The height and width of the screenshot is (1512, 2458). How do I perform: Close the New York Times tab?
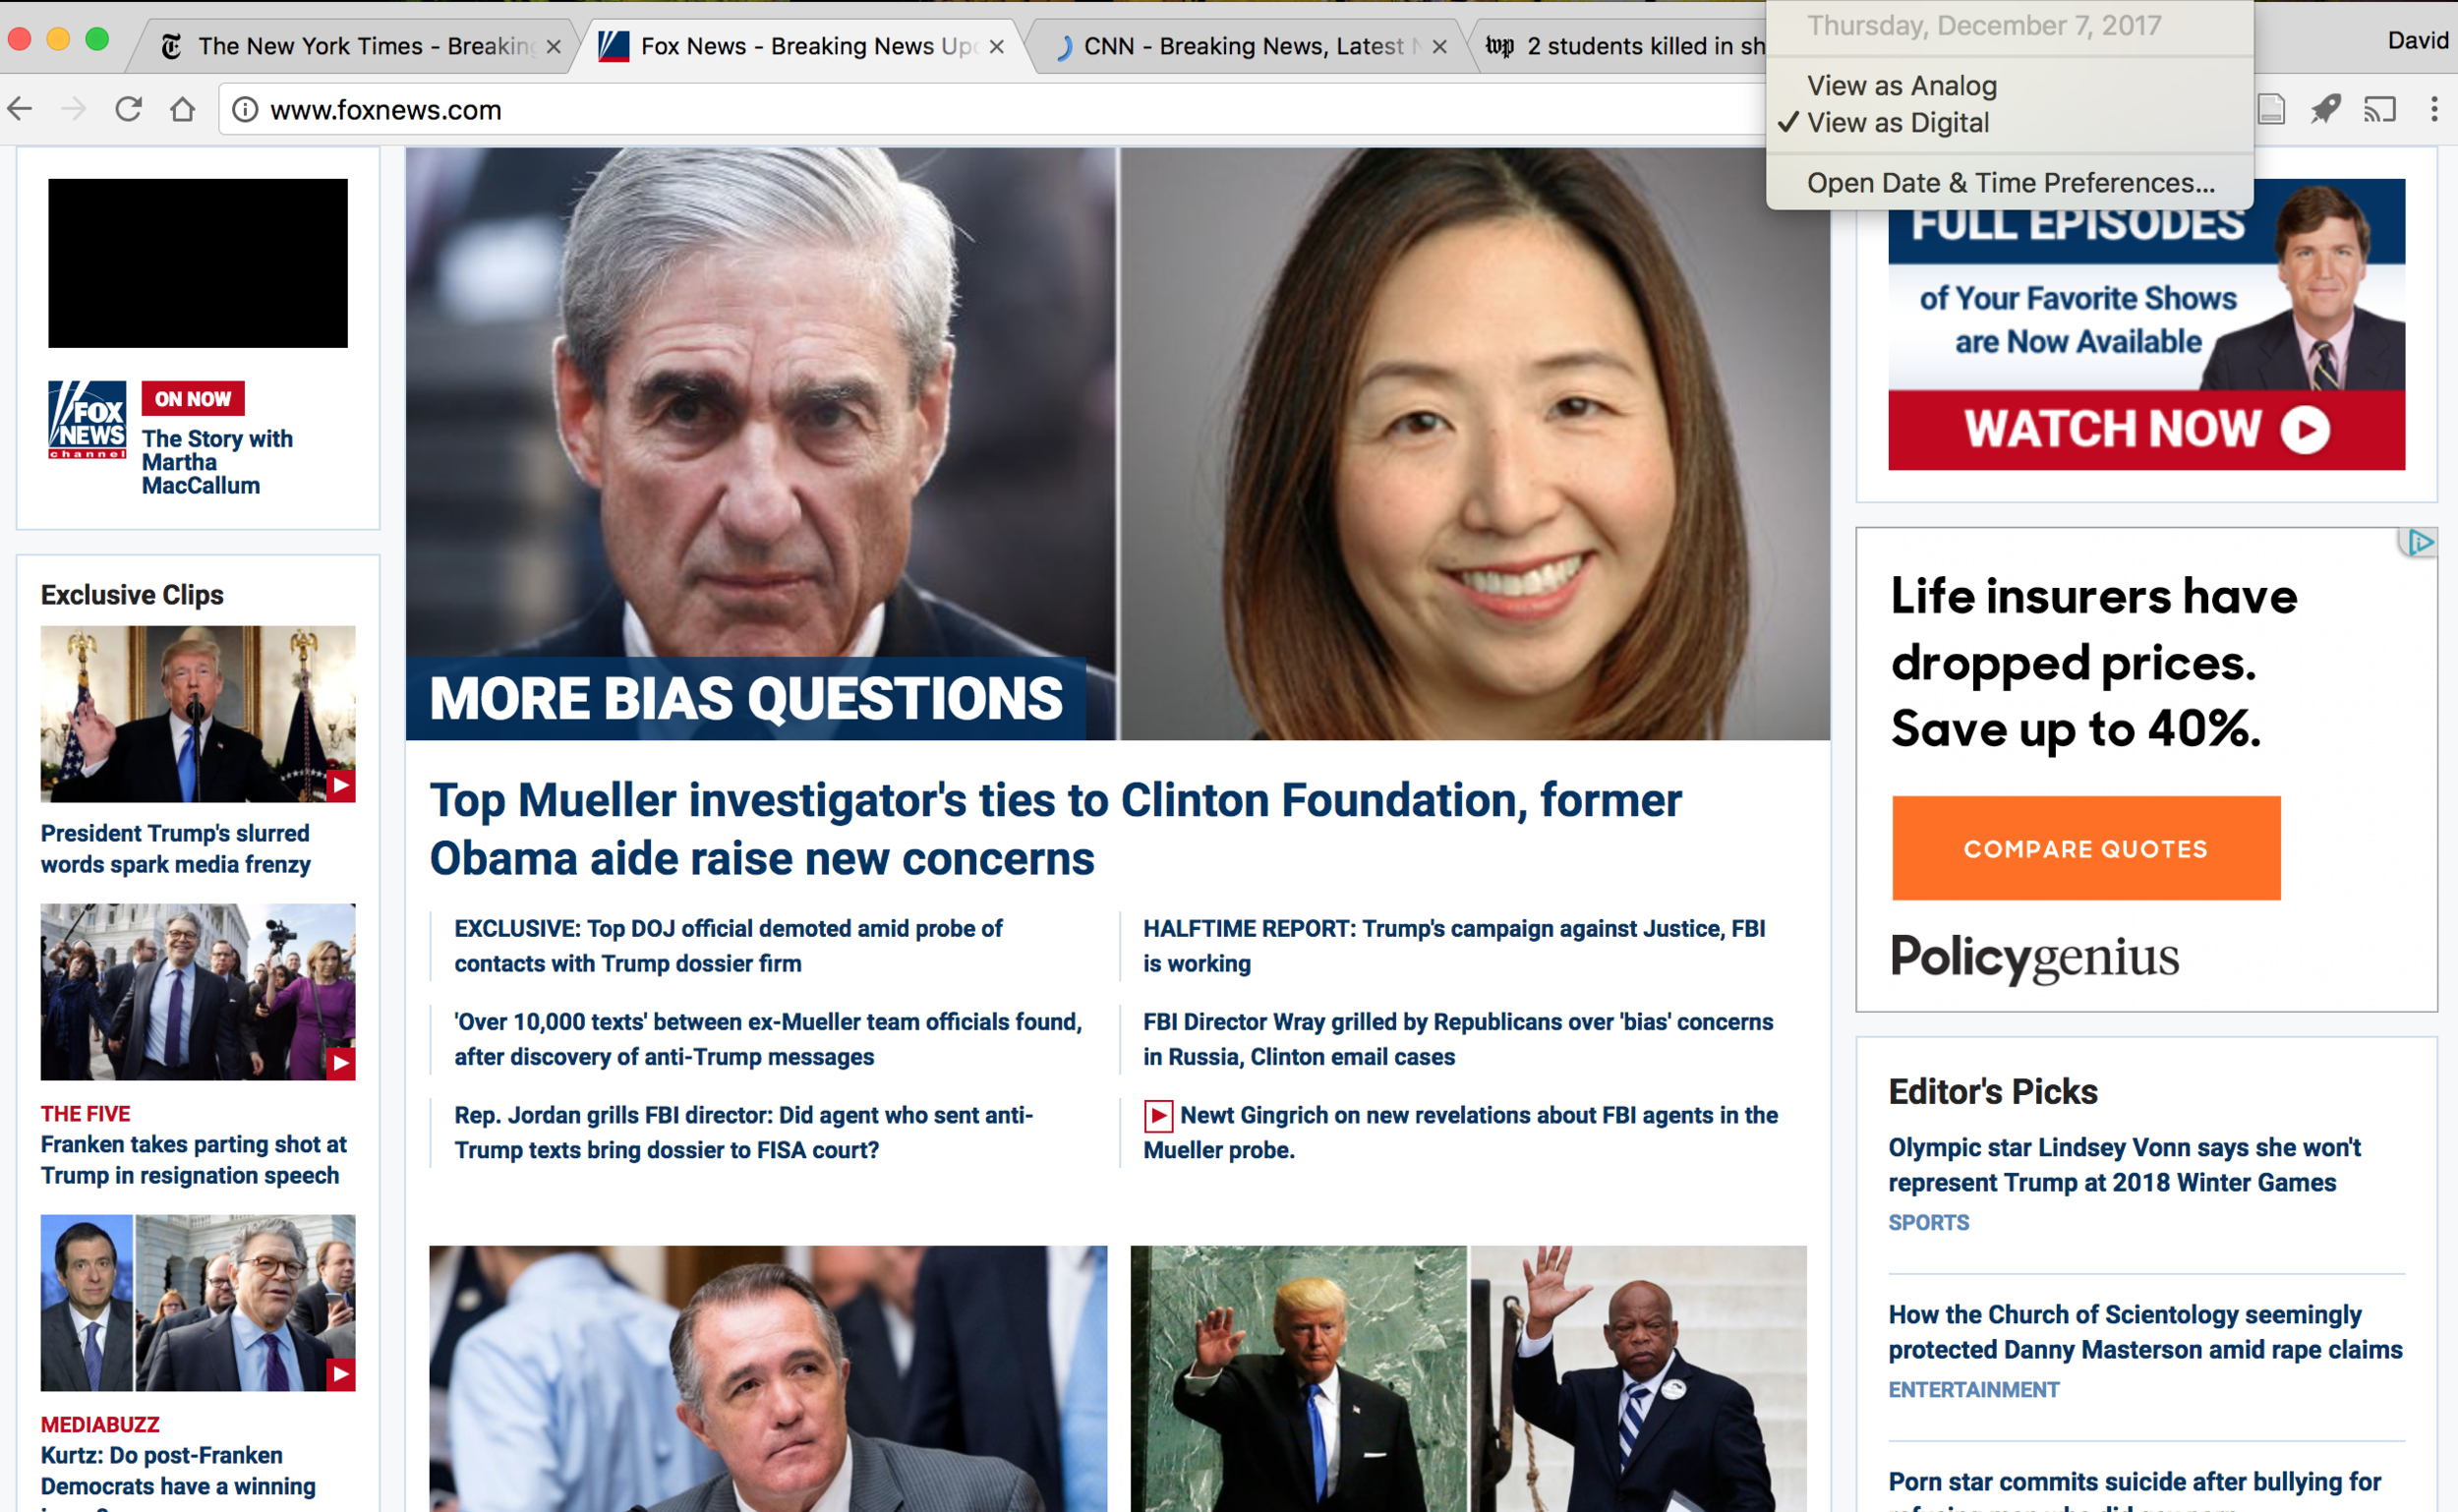click(x=553, y=47)
